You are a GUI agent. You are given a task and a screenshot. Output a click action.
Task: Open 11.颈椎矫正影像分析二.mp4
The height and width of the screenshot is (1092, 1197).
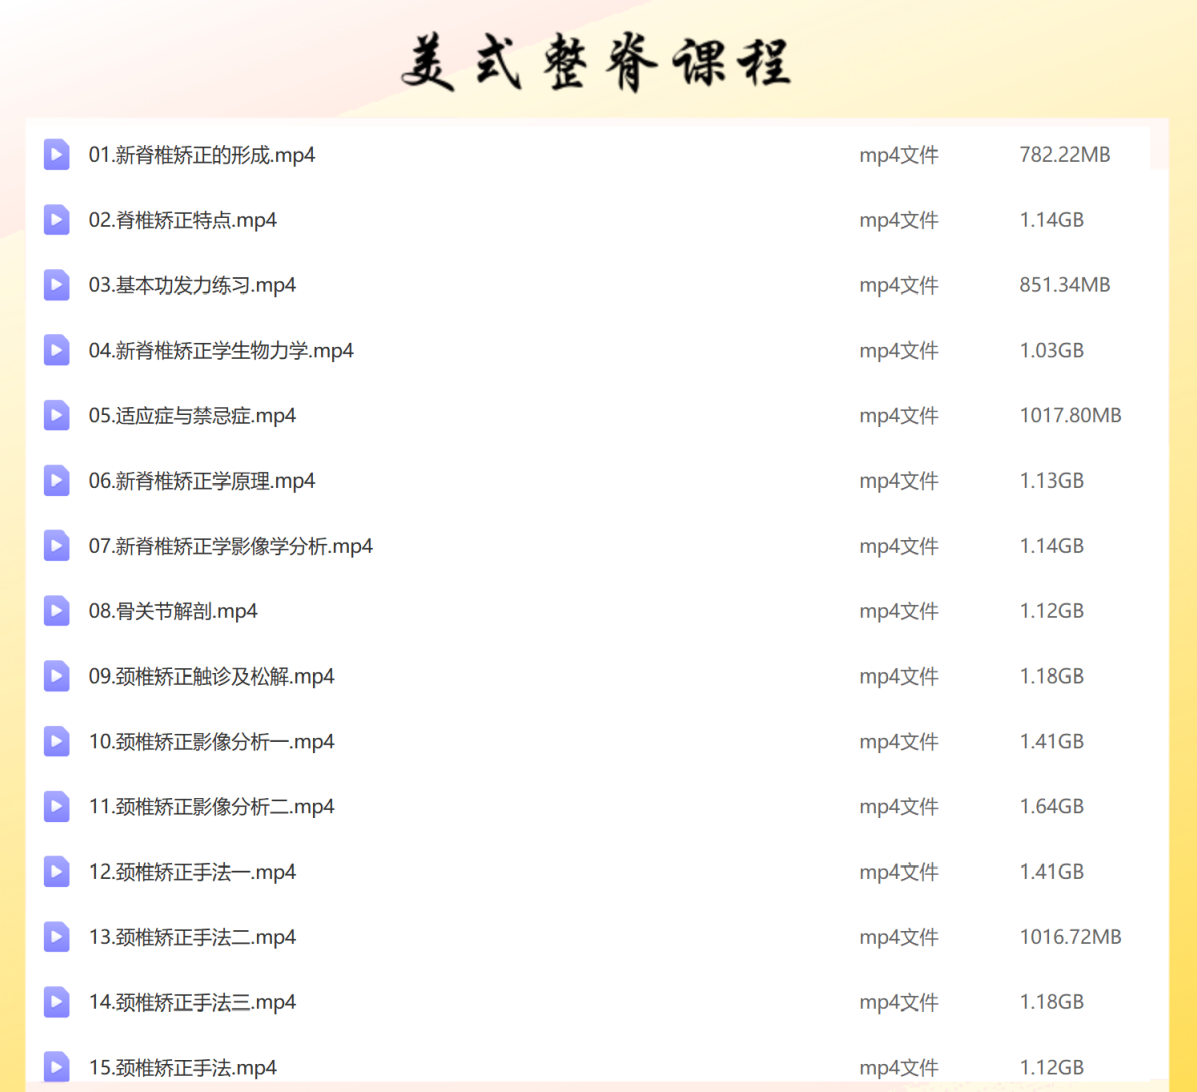212,807
